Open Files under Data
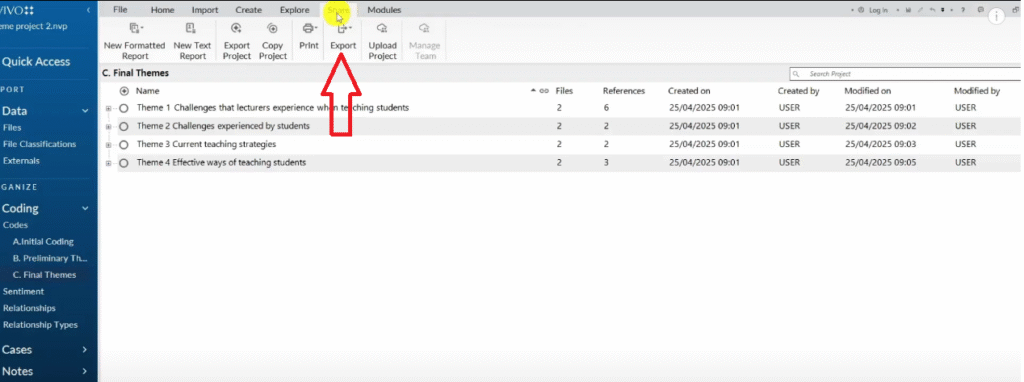 [12, 128]
